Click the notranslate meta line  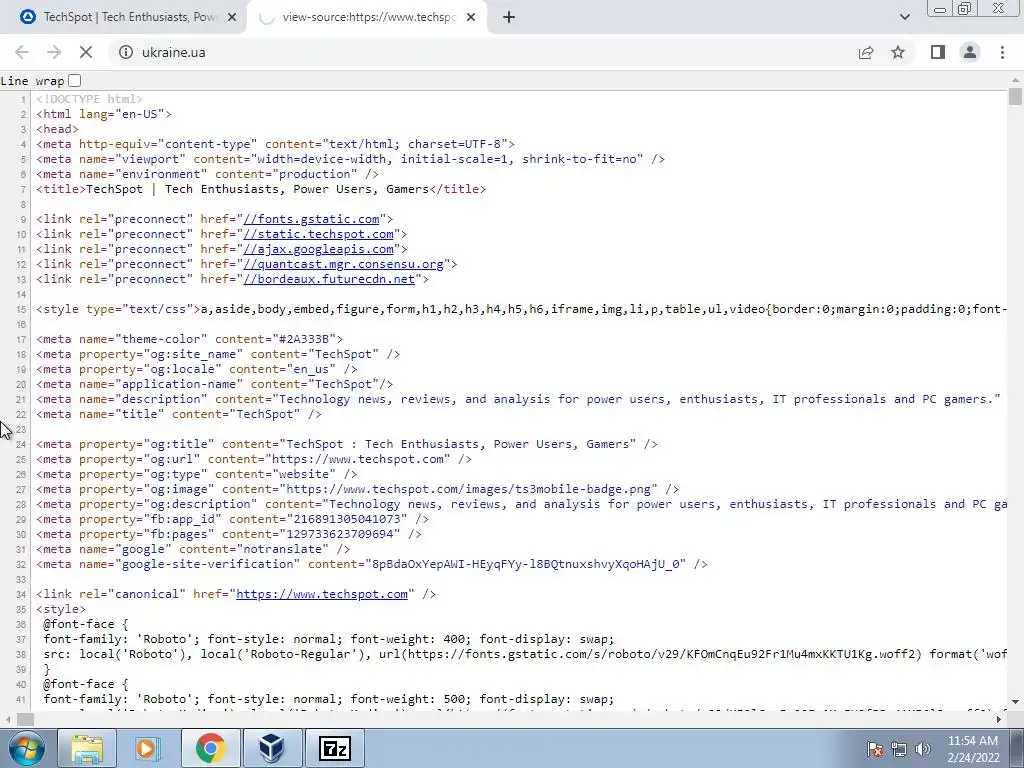point(193,549)
